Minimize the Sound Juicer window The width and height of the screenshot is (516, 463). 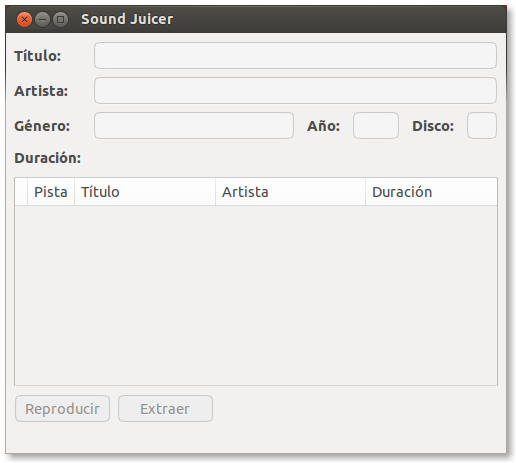(x=42, y=19)
